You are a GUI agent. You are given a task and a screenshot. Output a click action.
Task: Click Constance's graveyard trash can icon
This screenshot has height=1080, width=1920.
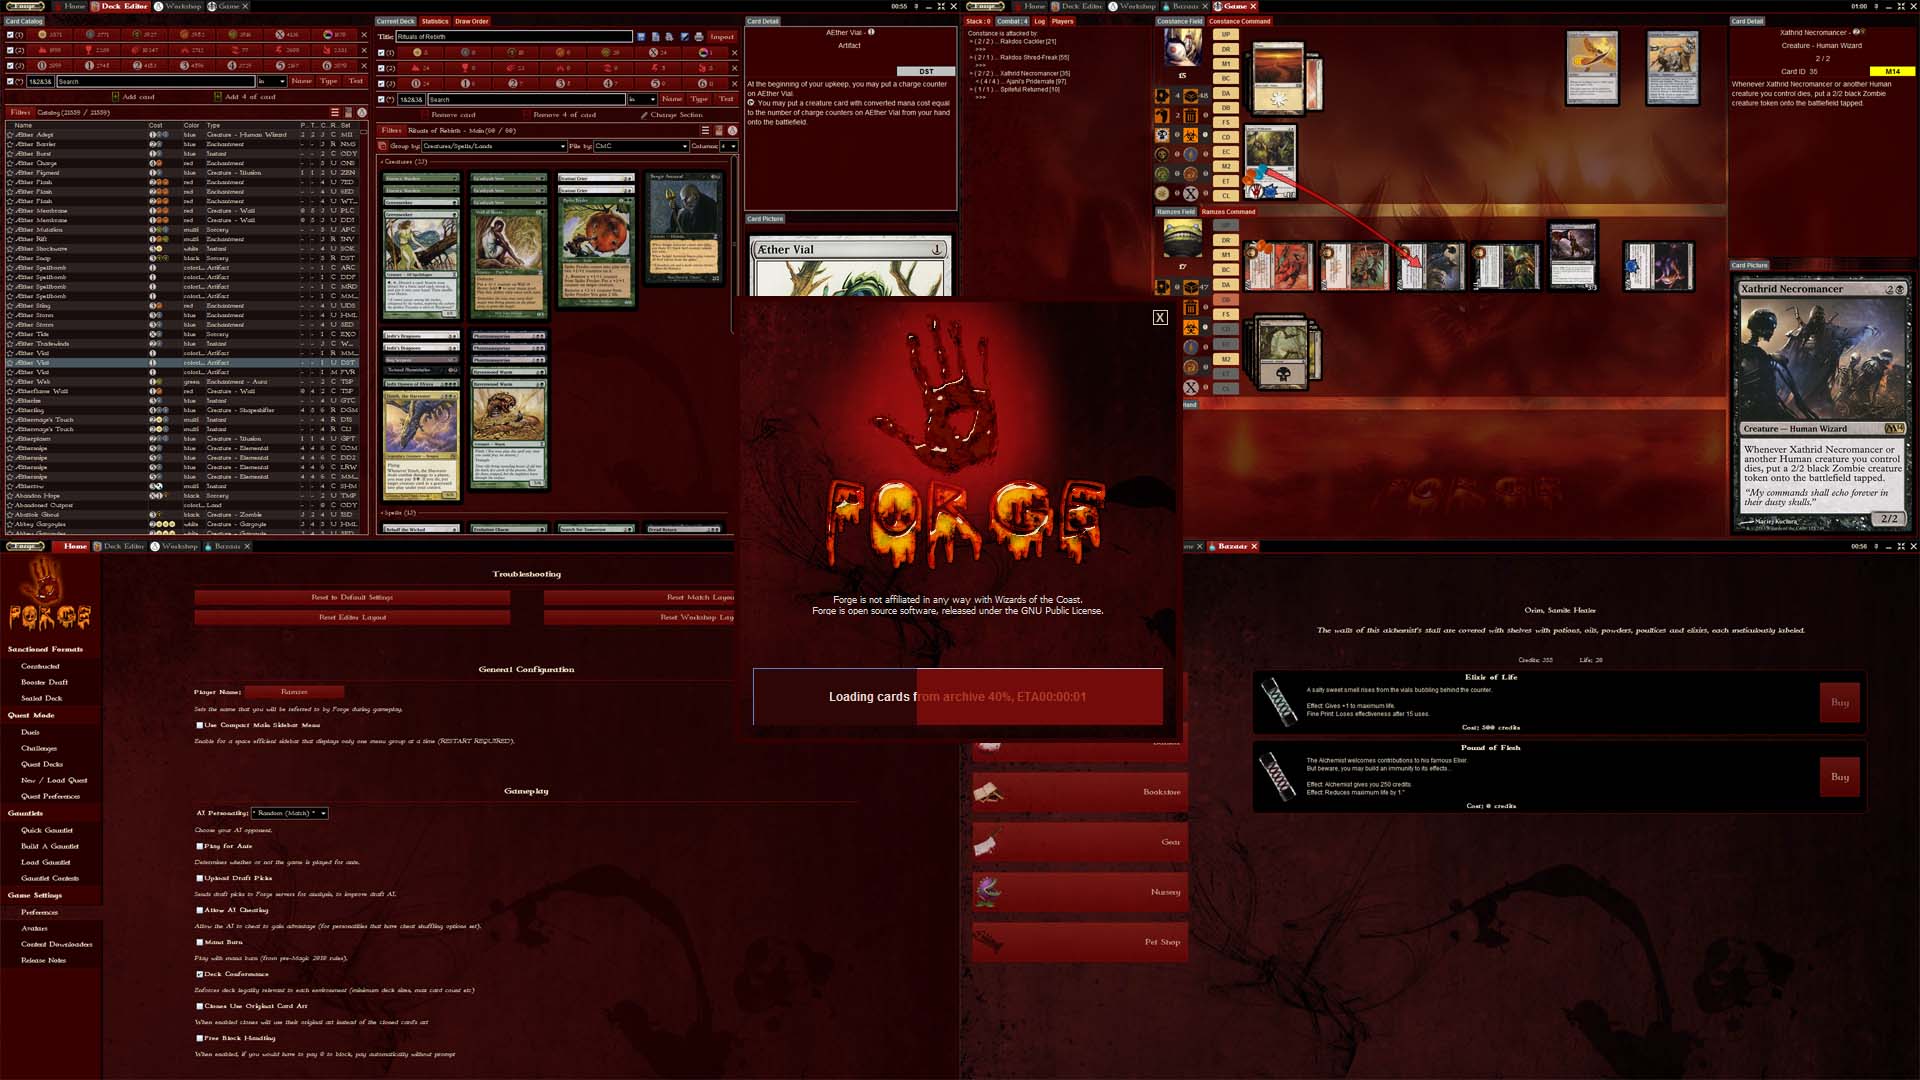pos(1190,115)
